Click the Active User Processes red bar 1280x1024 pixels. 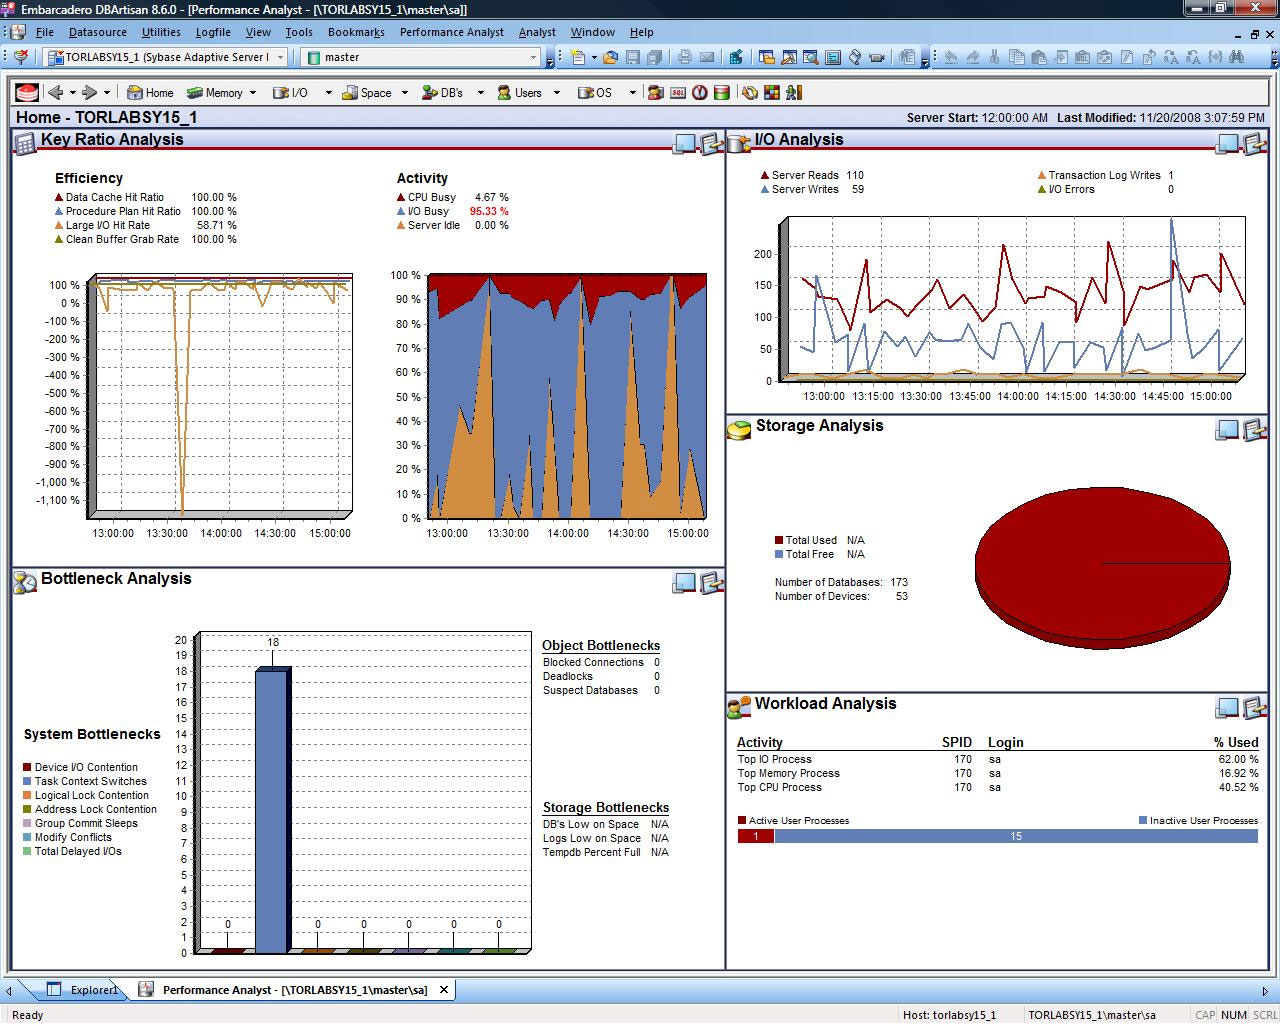[x=756, y=836]
